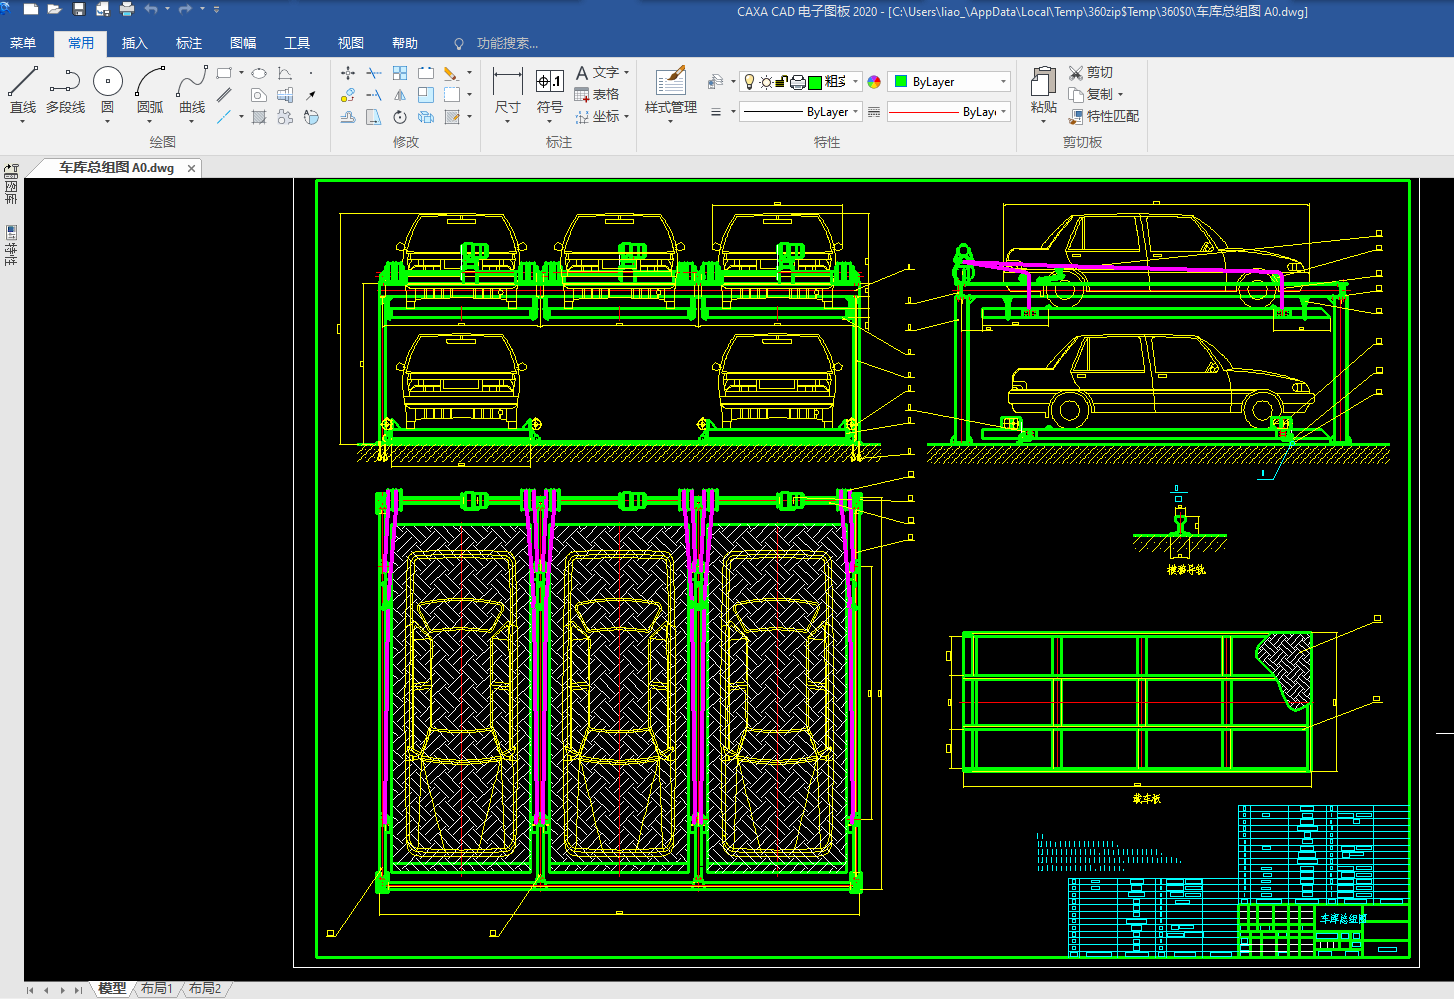Toggle the layer lock icon
Screen dimensions: 1454x999
click(782, 82)
